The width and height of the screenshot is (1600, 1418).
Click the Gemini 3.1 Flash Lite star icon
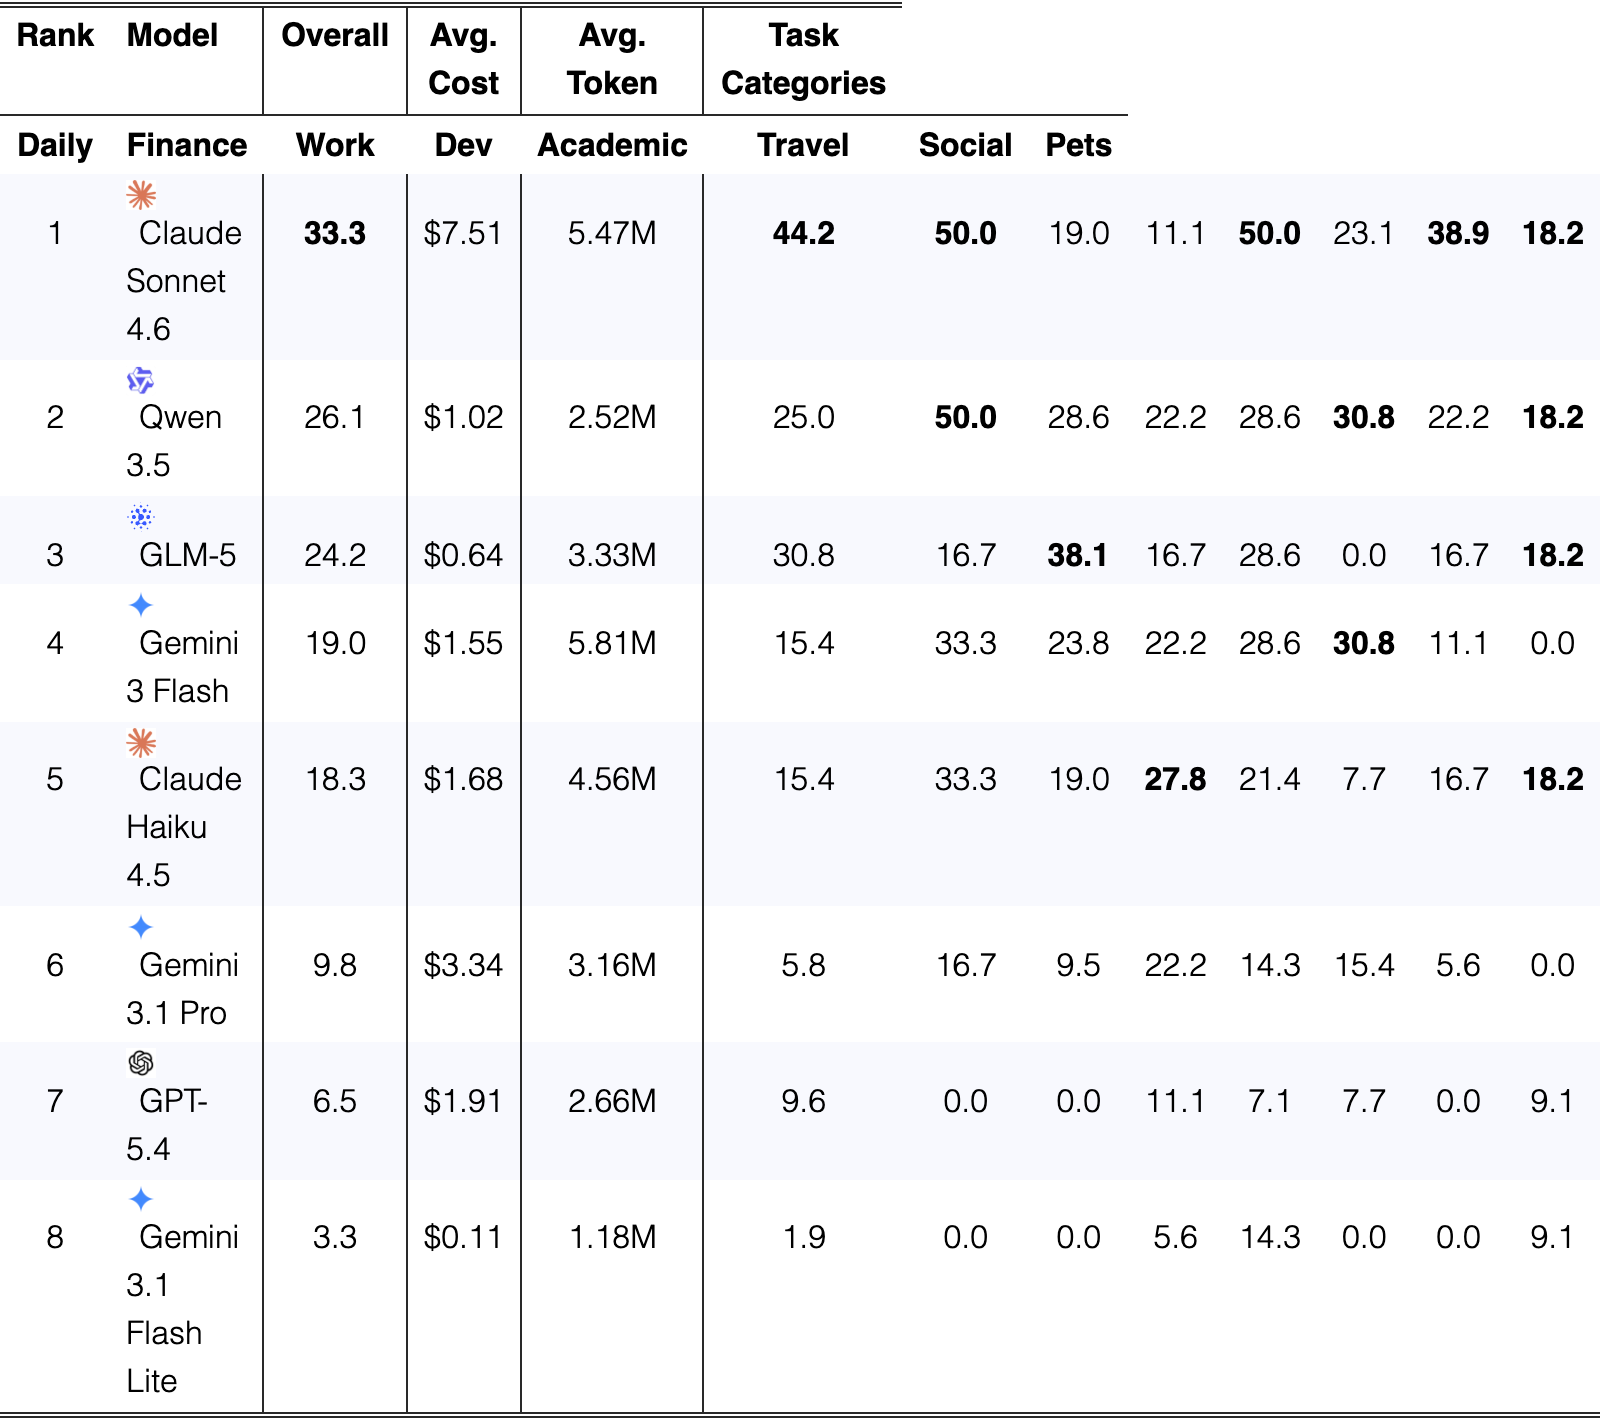coord(141,1199)
